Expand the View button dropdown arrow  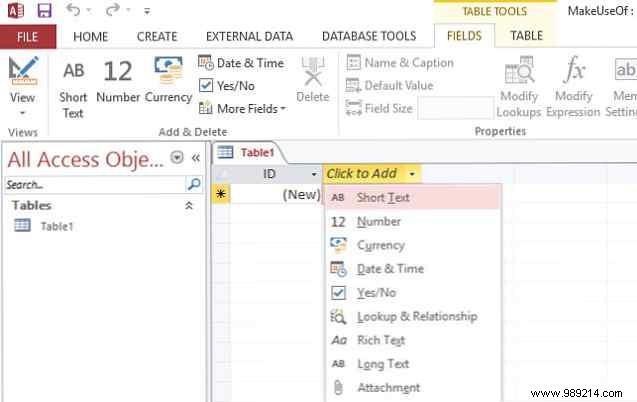click(23, 113)
